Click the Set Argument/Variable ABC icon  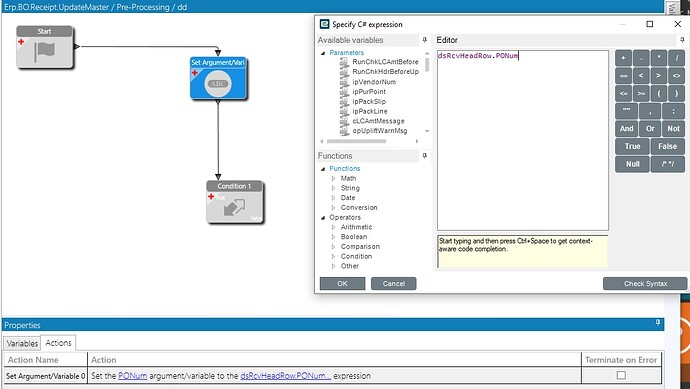(218, 84)
